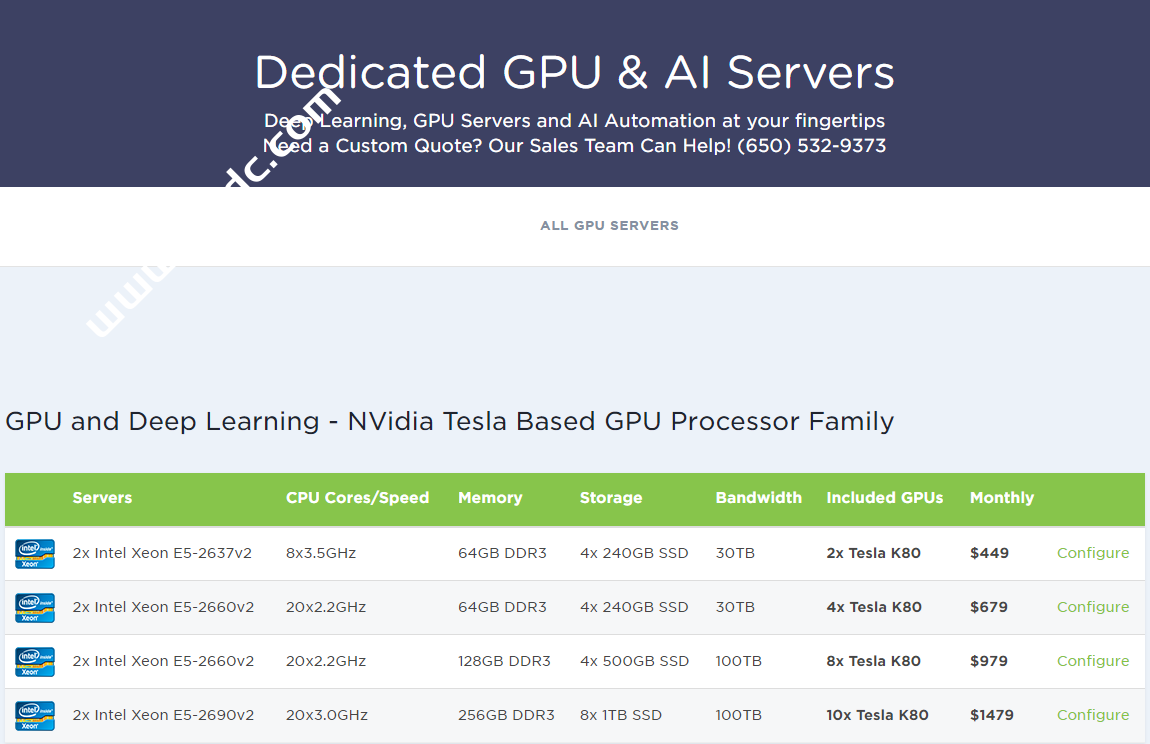Click the 20x3.0GHz CPU speed cell
This screenshot has width=1150, height=744.
click(x=326, y=715)
